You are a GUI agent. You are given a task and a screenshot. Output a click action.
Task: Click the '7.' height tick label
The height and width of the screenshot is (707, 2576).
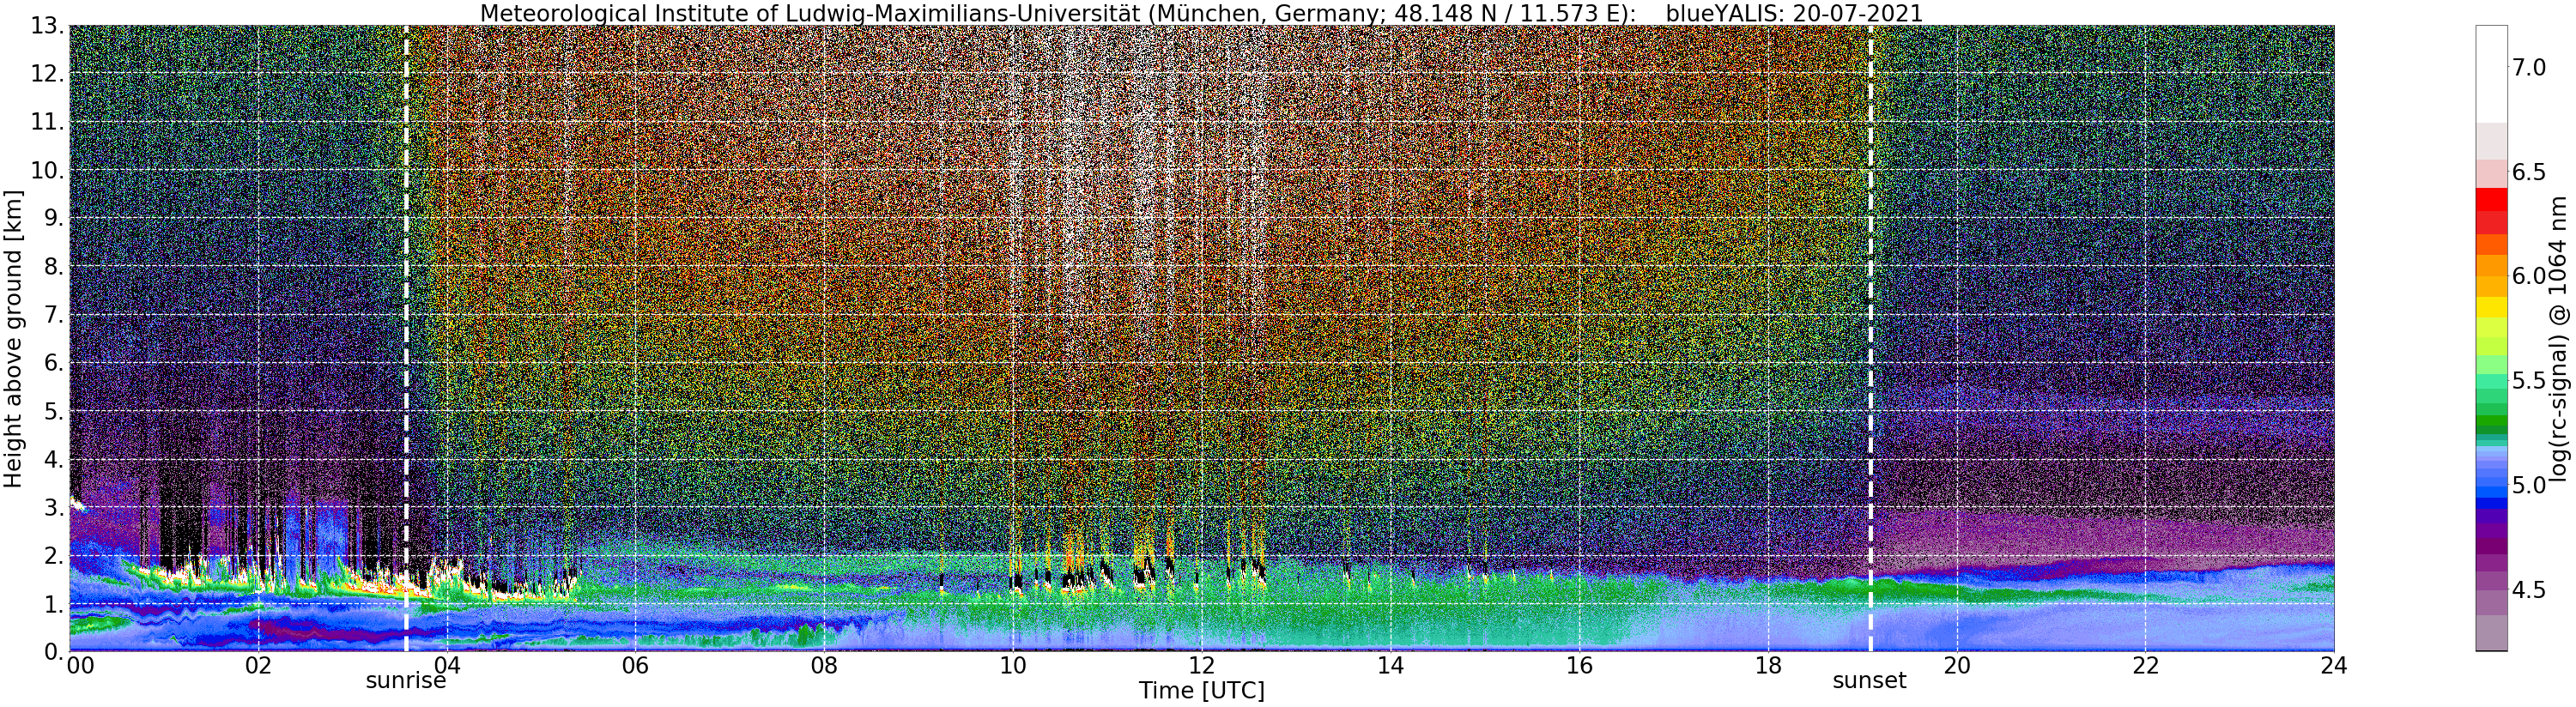pyautogui.click(x=53, y=315)
